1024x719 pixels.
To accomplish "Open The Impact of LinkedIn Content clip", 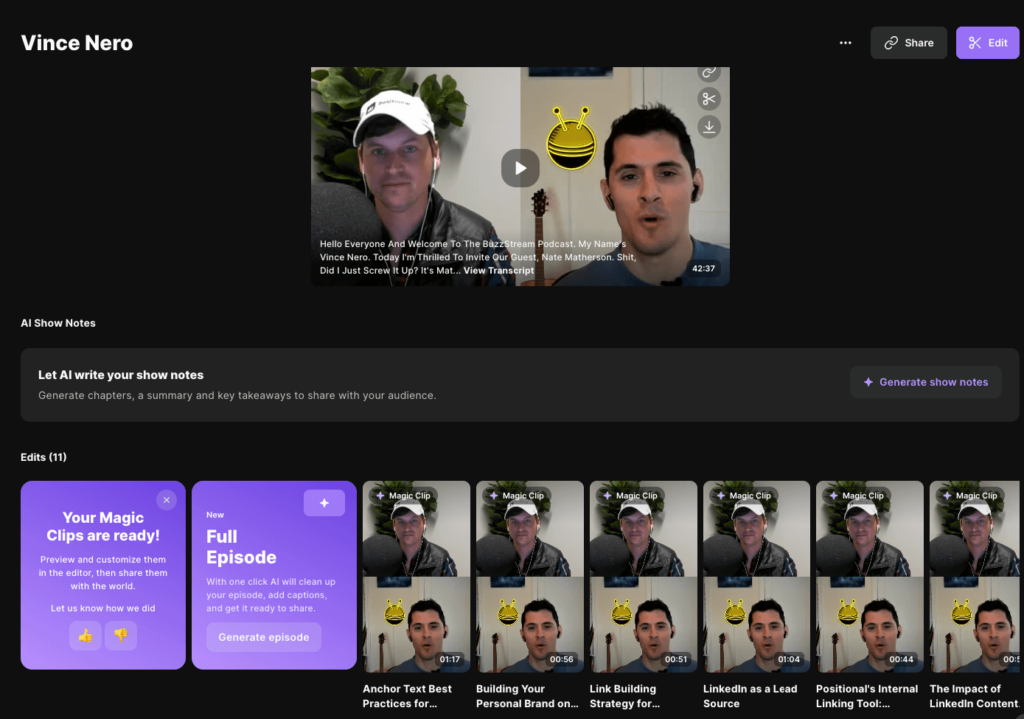I will [x=976, y=577].
